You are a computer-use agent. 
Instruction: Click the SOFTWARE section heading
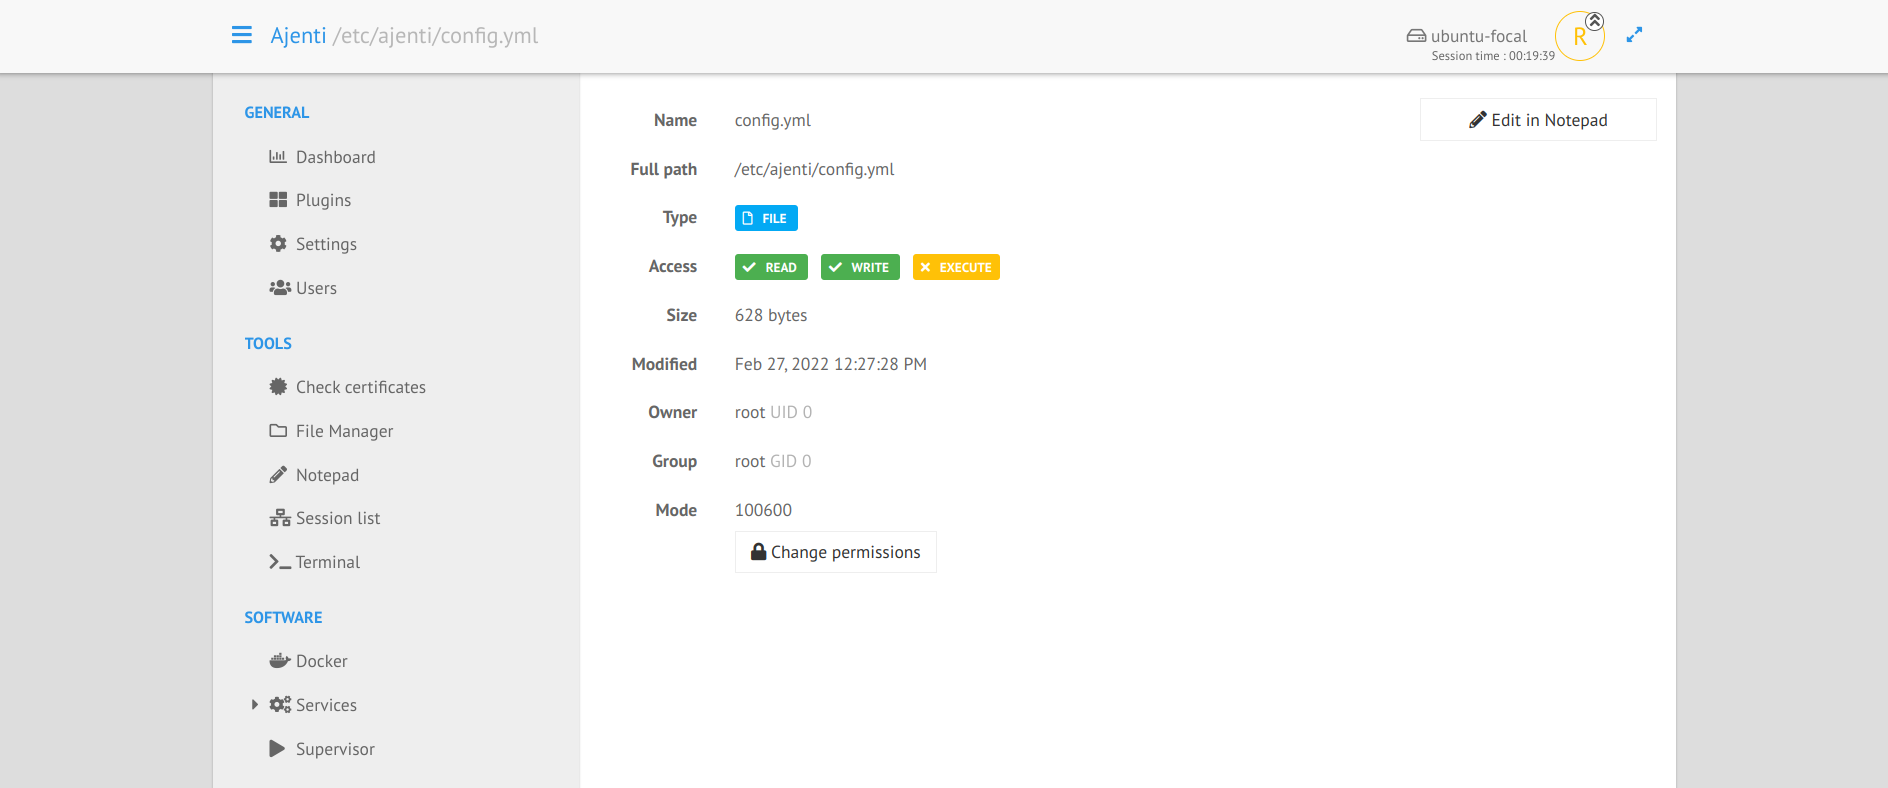tap(283, 618)
